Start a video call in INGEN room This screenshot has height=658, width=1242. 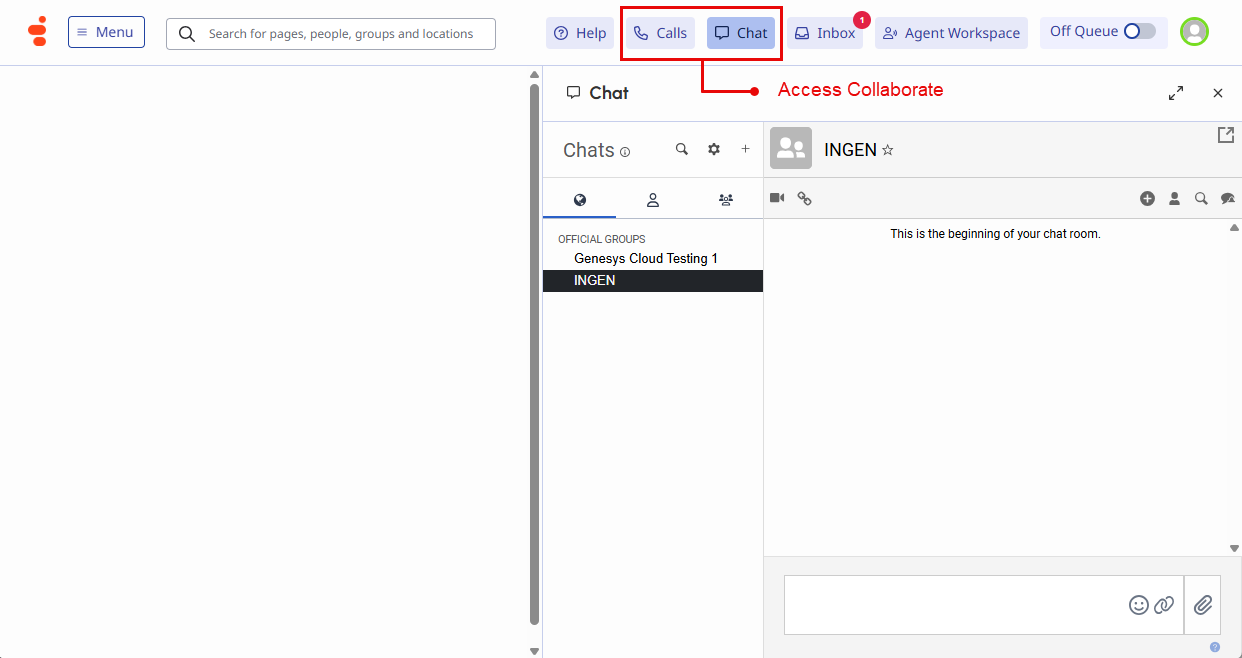pyautogui.click(x=777, y=198)
